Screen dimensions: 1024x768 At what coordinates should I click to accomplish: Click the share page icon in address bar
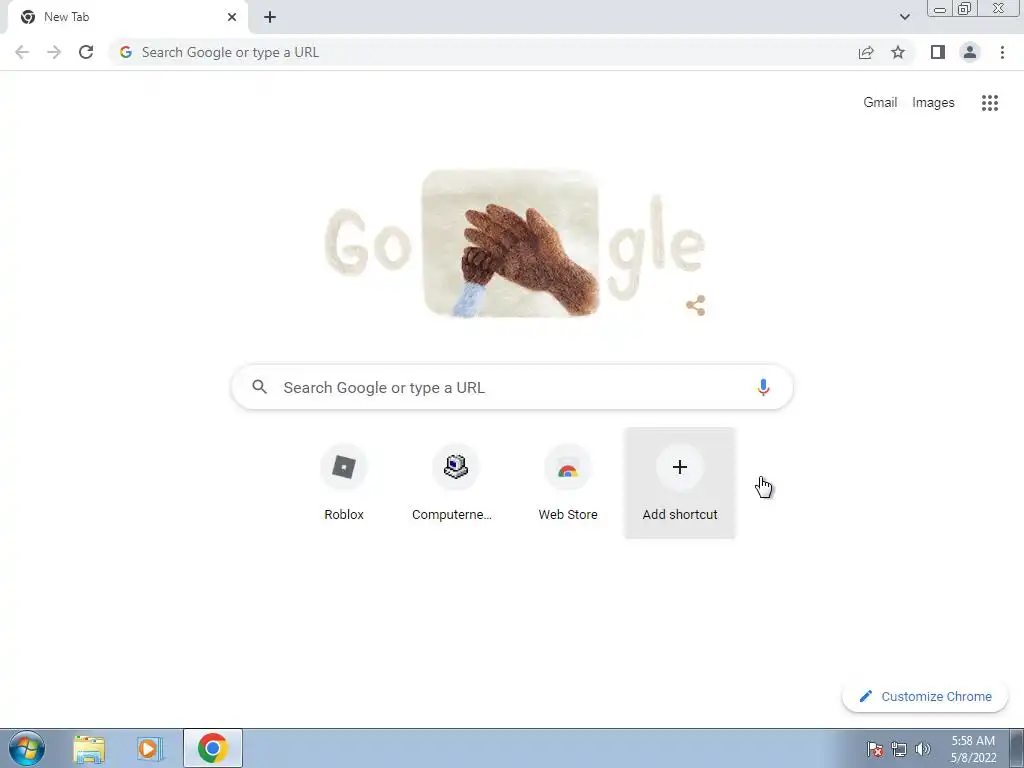pos(866,52)
